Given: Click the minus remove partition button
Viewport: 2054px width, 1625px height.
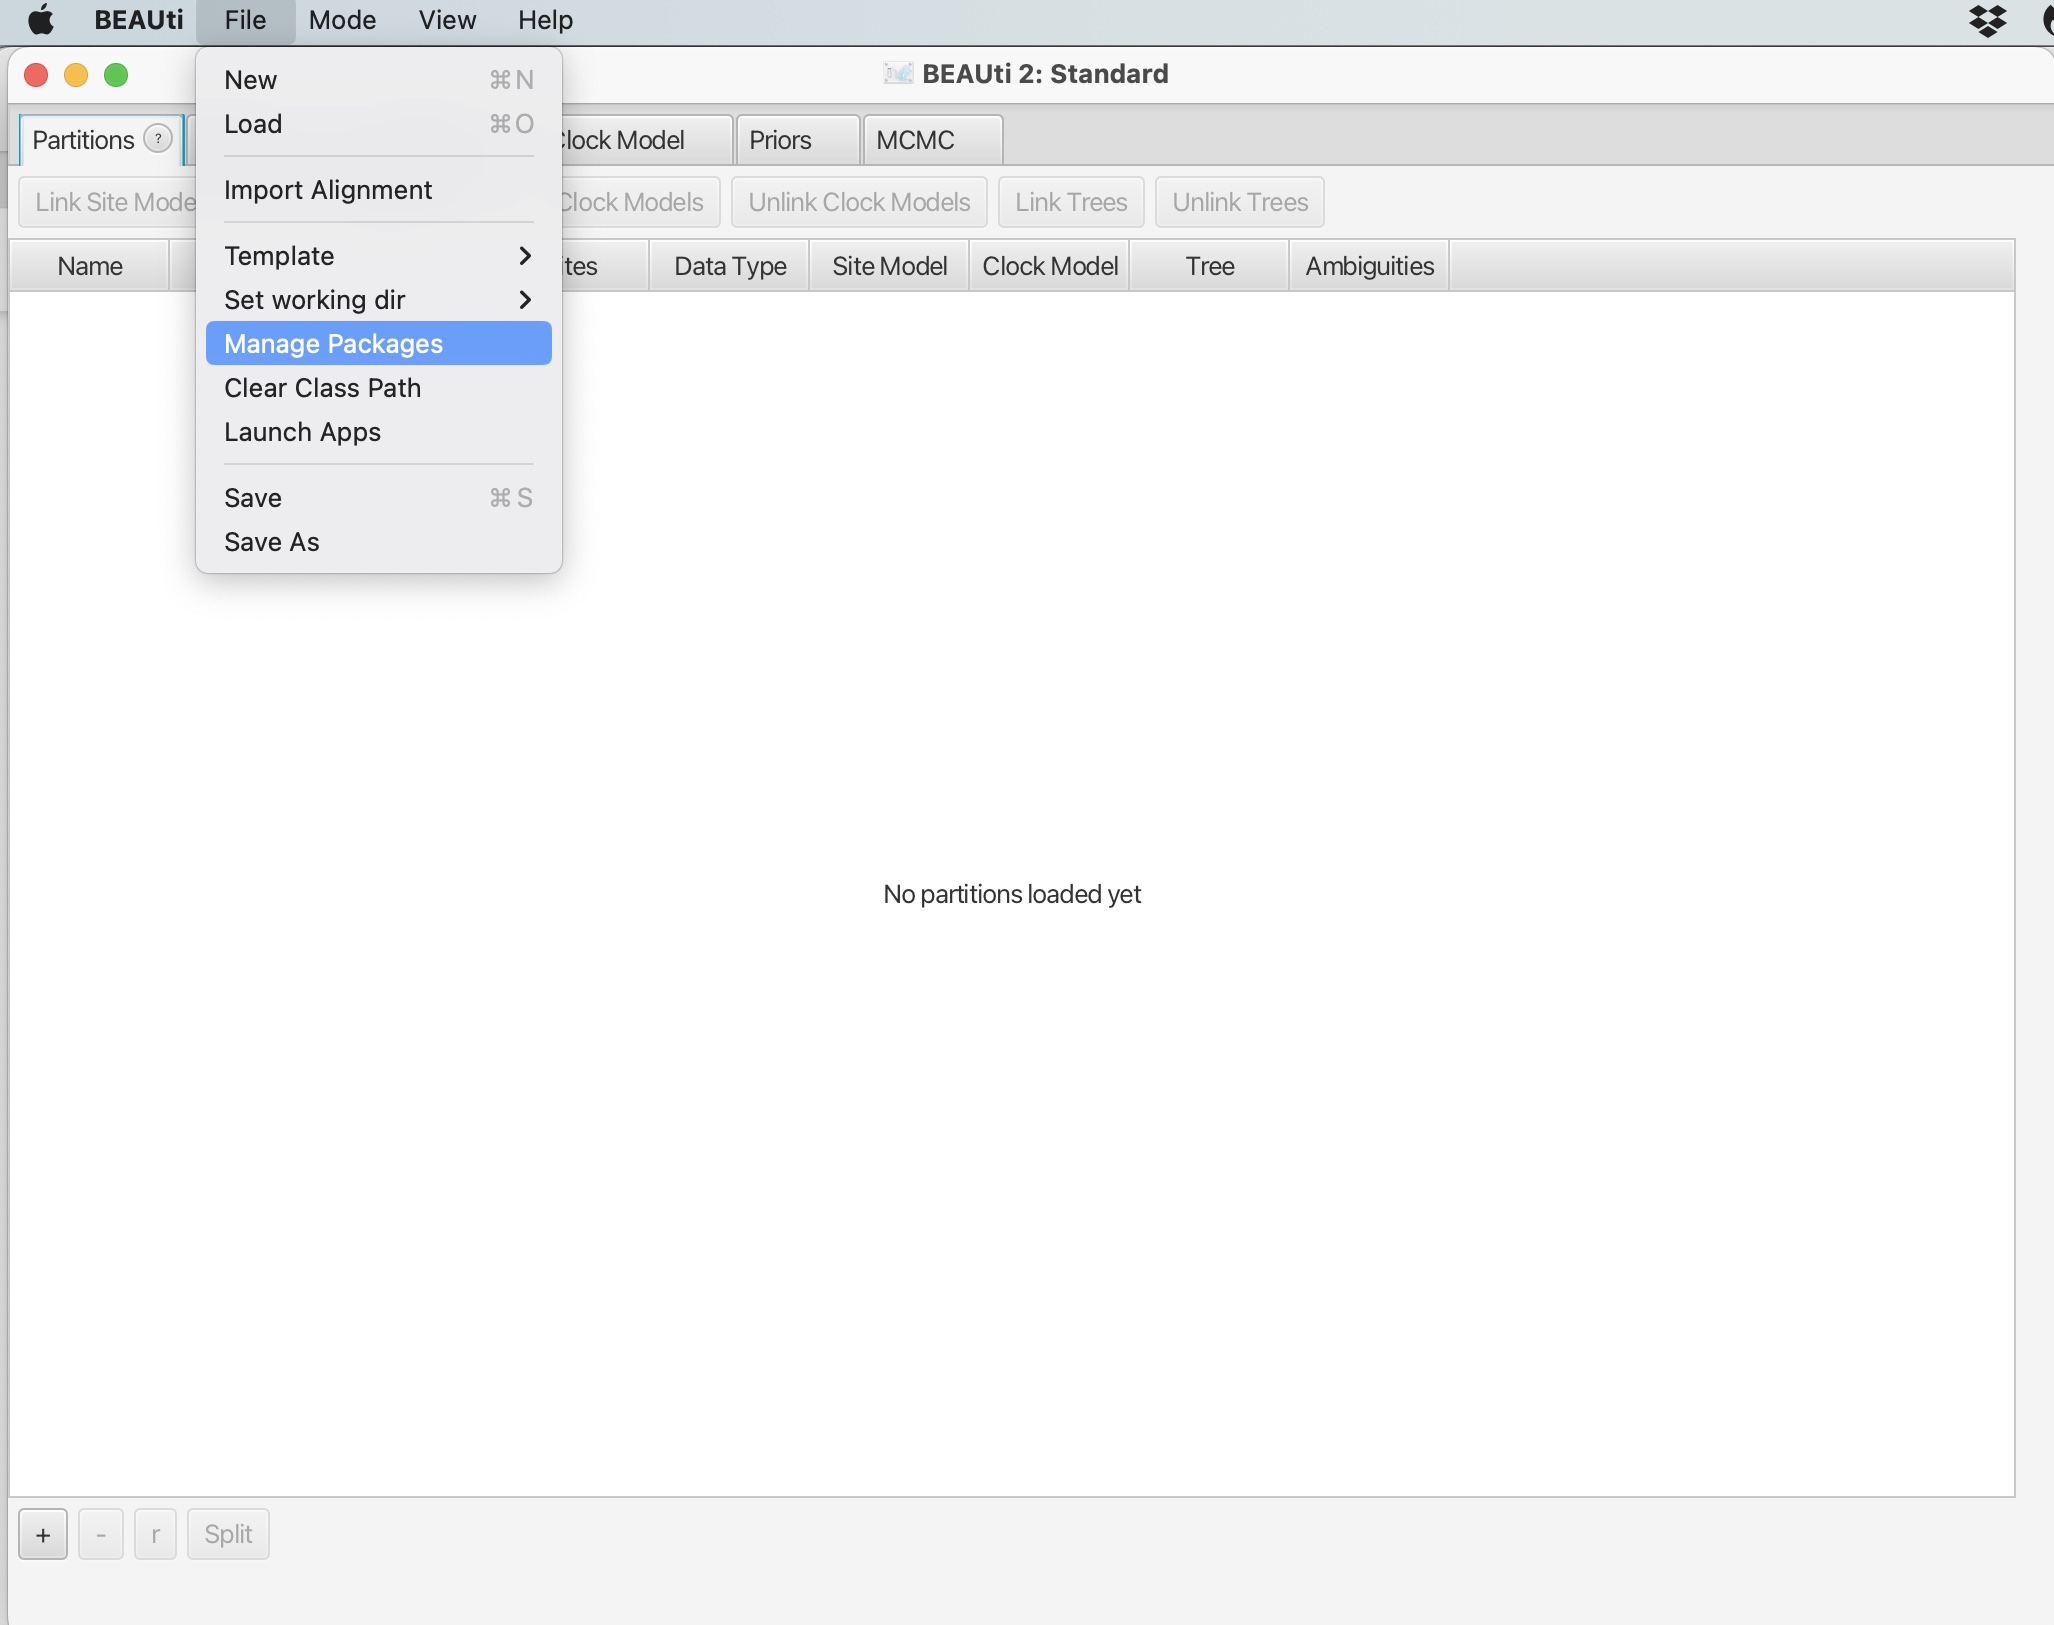Looking at the screenshot, I should click(101, 1534).
